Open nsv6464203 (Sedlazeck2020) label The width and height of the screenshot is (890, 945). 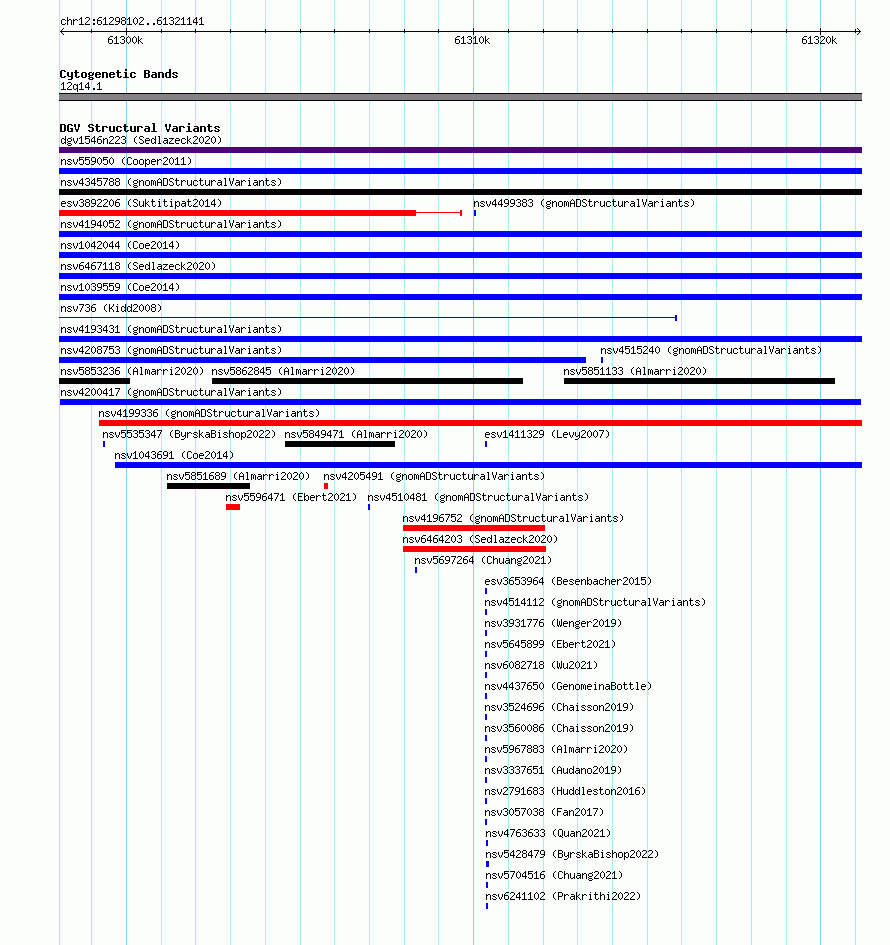480,540
